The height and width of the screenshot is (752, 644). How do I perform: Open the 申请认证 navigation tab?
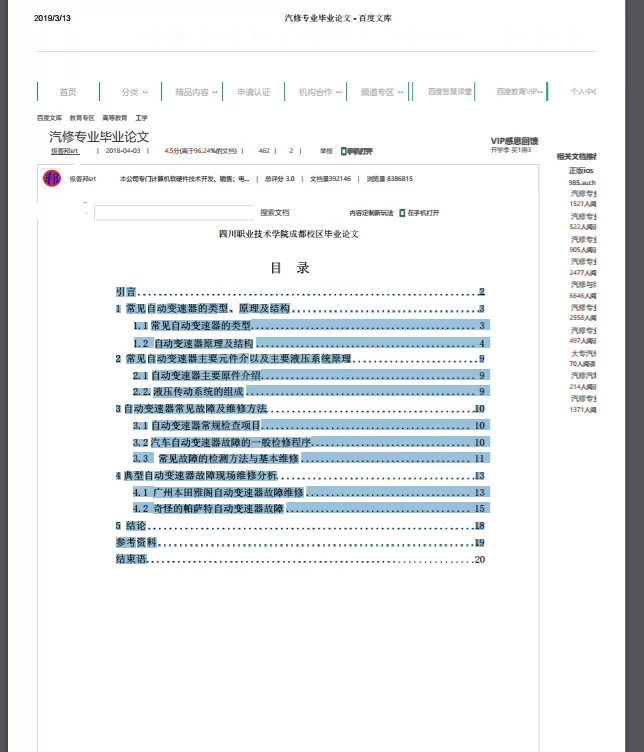[254, 92]
